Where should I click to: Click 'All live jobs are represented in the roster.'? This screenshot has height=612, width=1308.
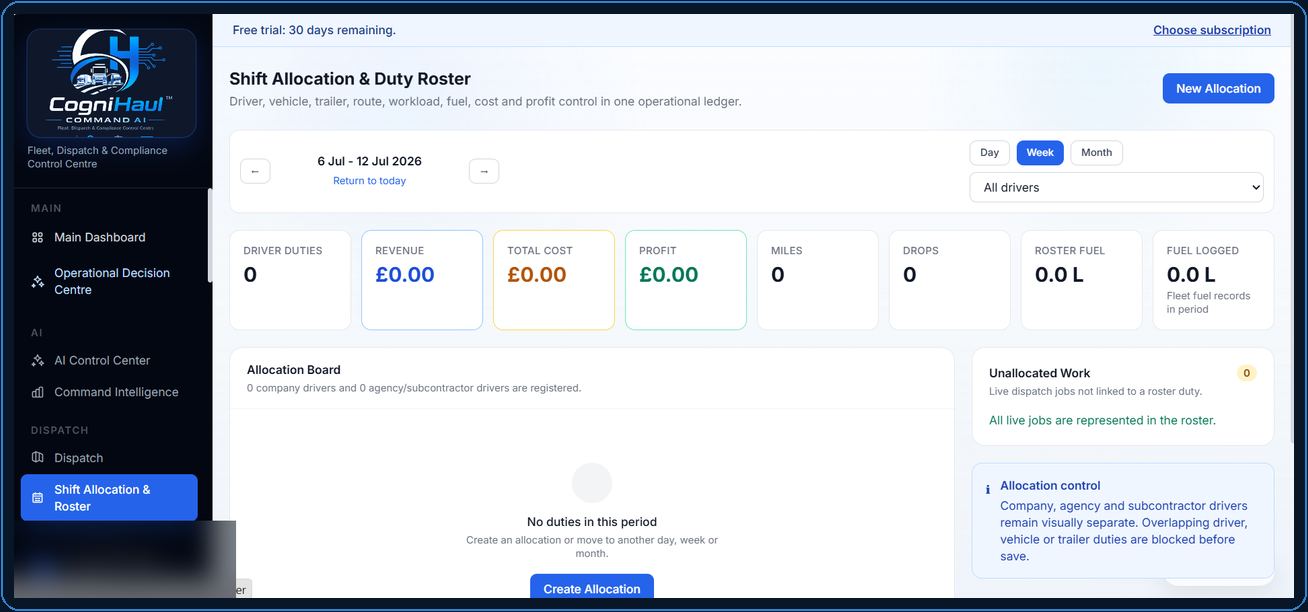[x=1102, y=421]
